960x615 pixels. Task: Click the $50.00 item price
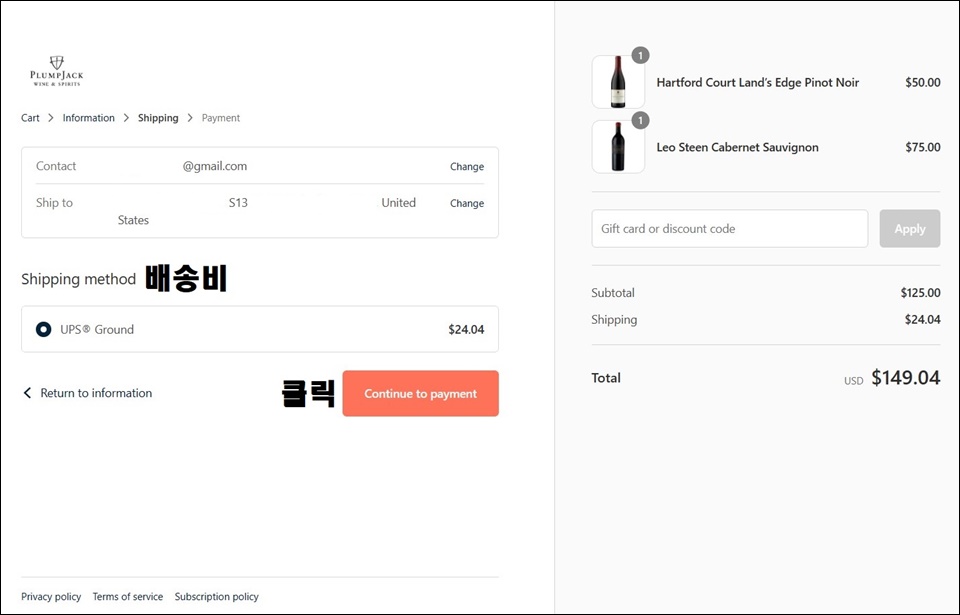point(923,83)
